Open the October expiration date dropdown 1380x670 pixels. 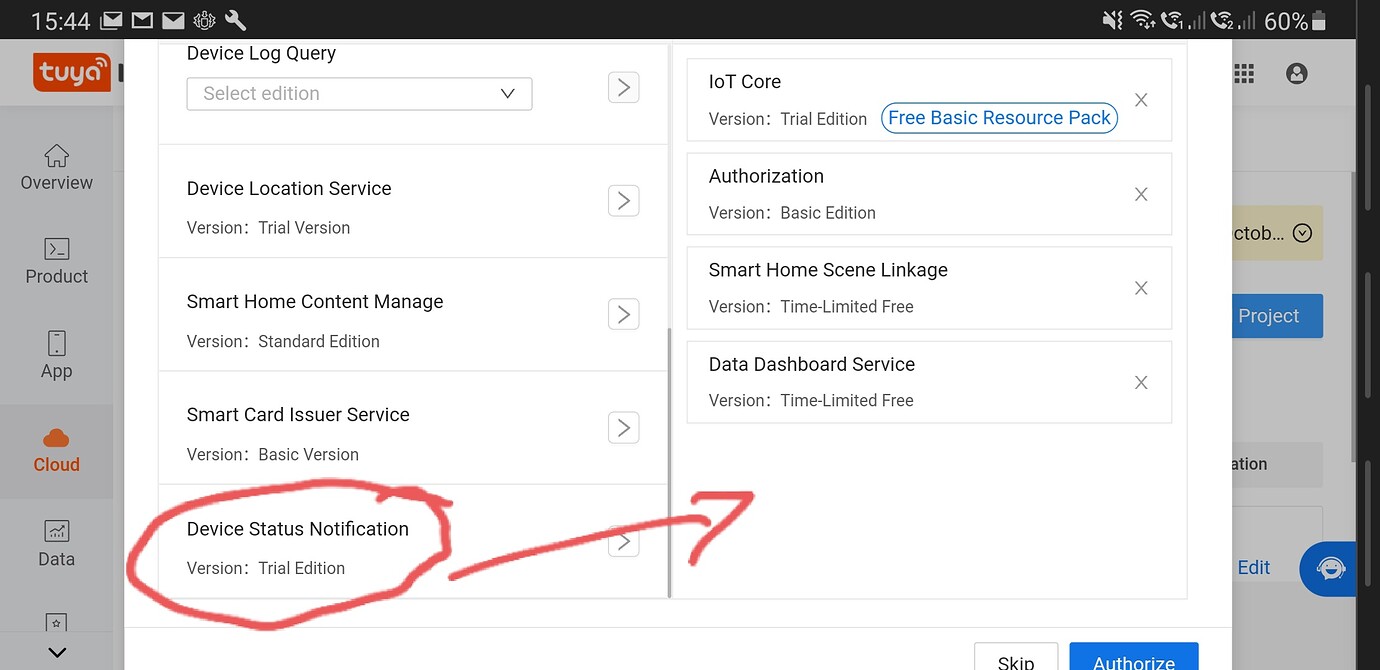pyautogui.click(x=1302, y=232)
